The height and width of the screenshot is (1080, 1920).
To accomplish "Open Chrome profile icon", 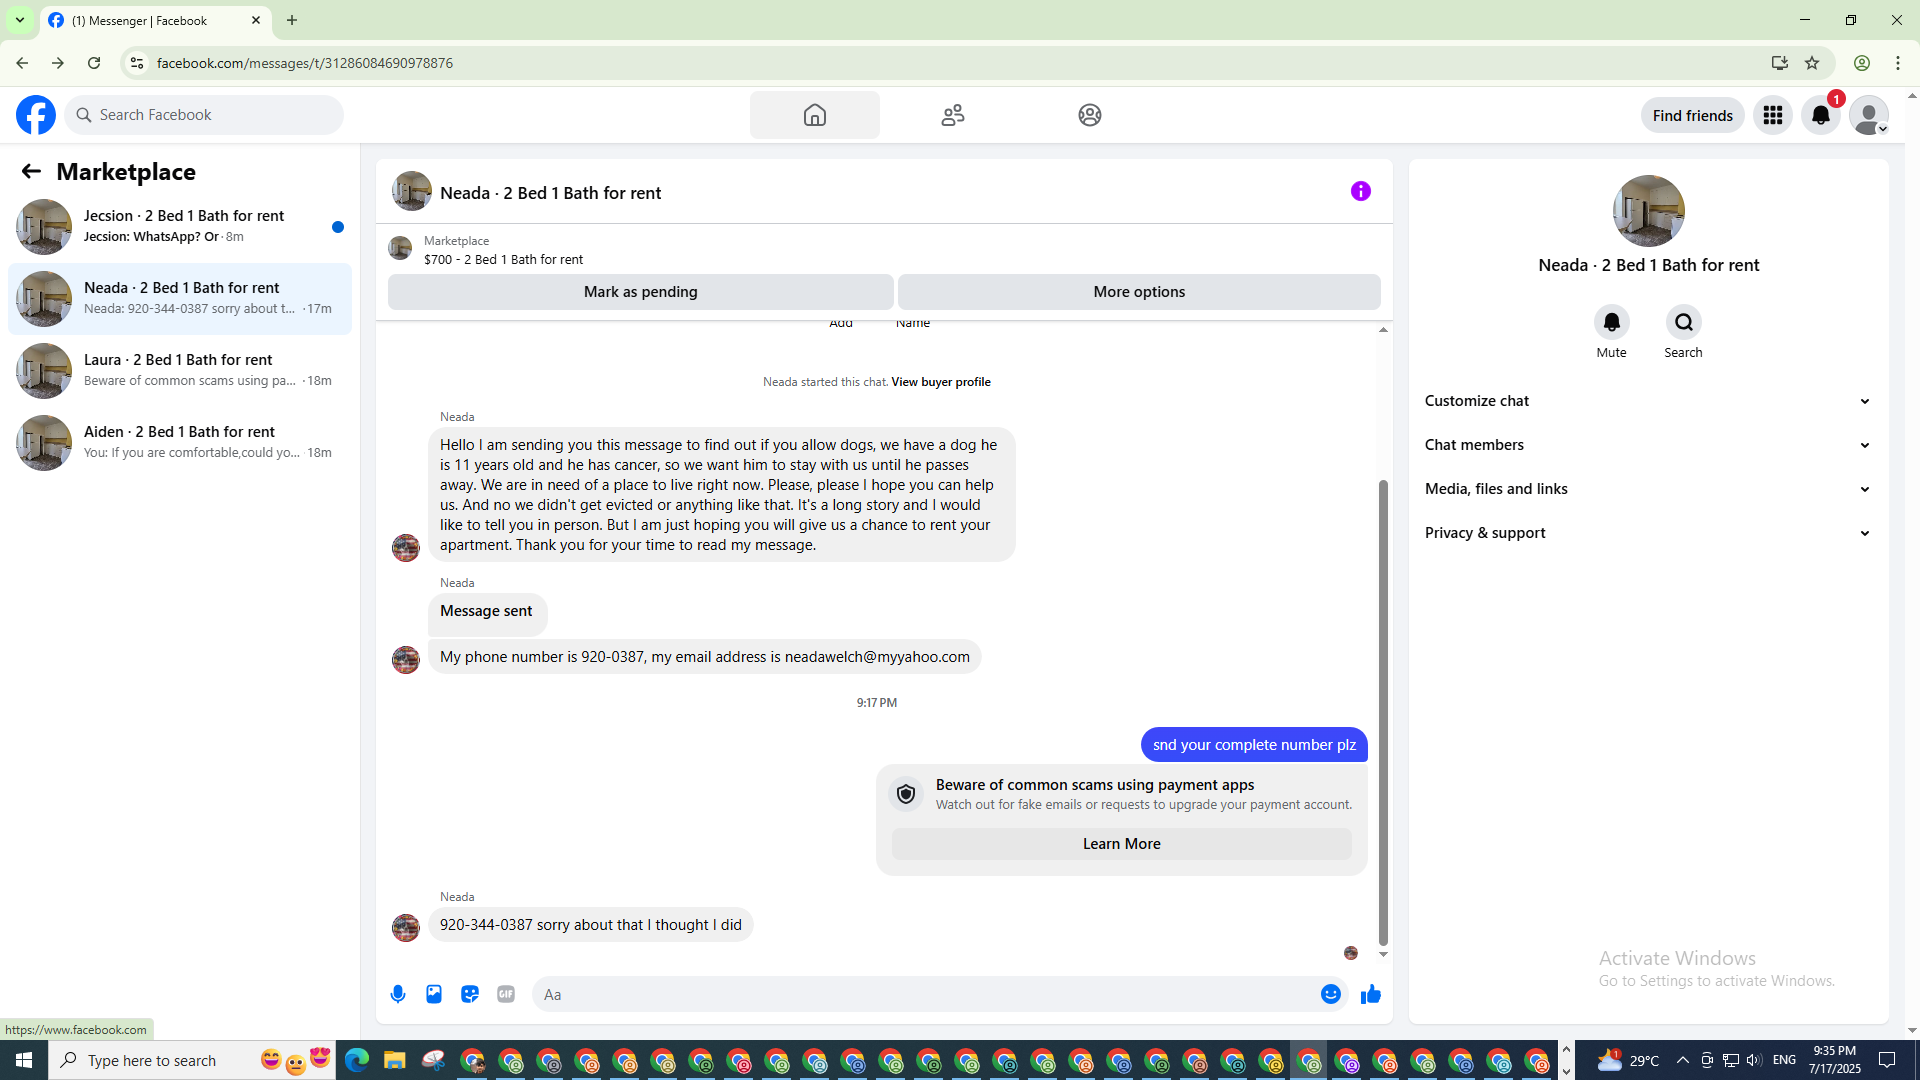I will click(x=1862, y=63).
